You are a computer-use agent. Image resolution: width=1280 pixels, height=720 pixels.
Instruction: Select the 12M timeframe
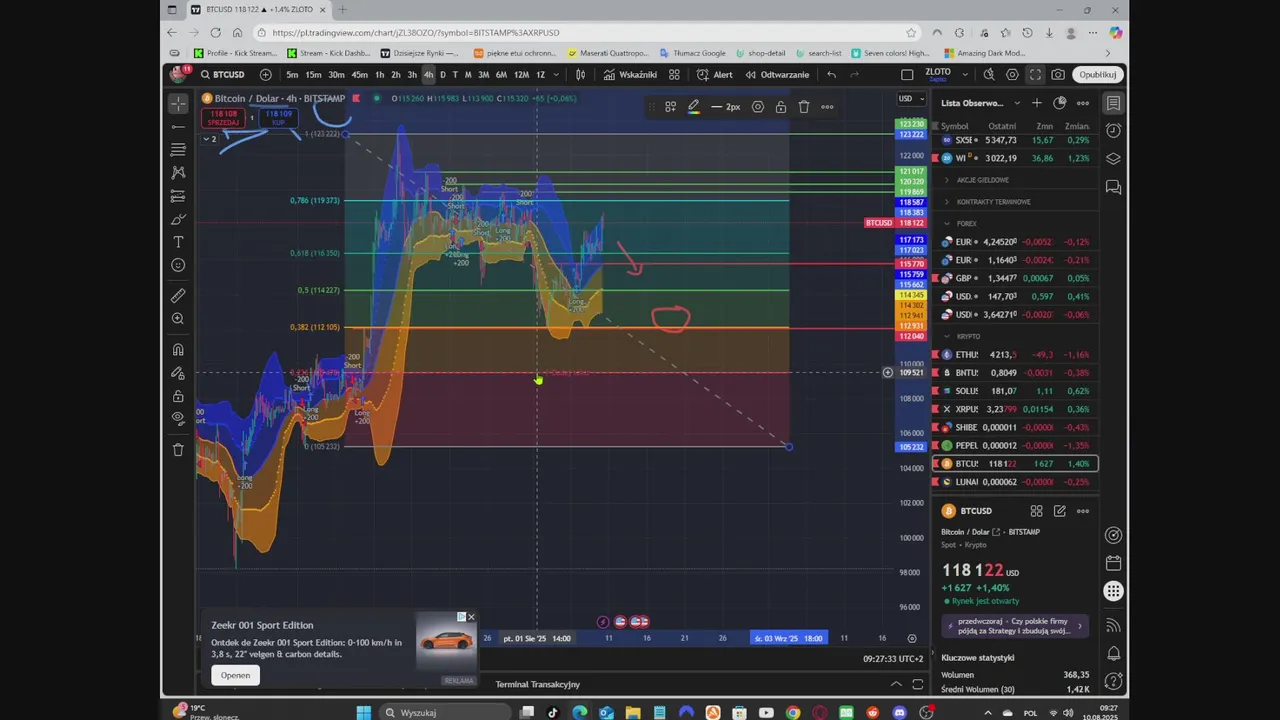point(521,75)
